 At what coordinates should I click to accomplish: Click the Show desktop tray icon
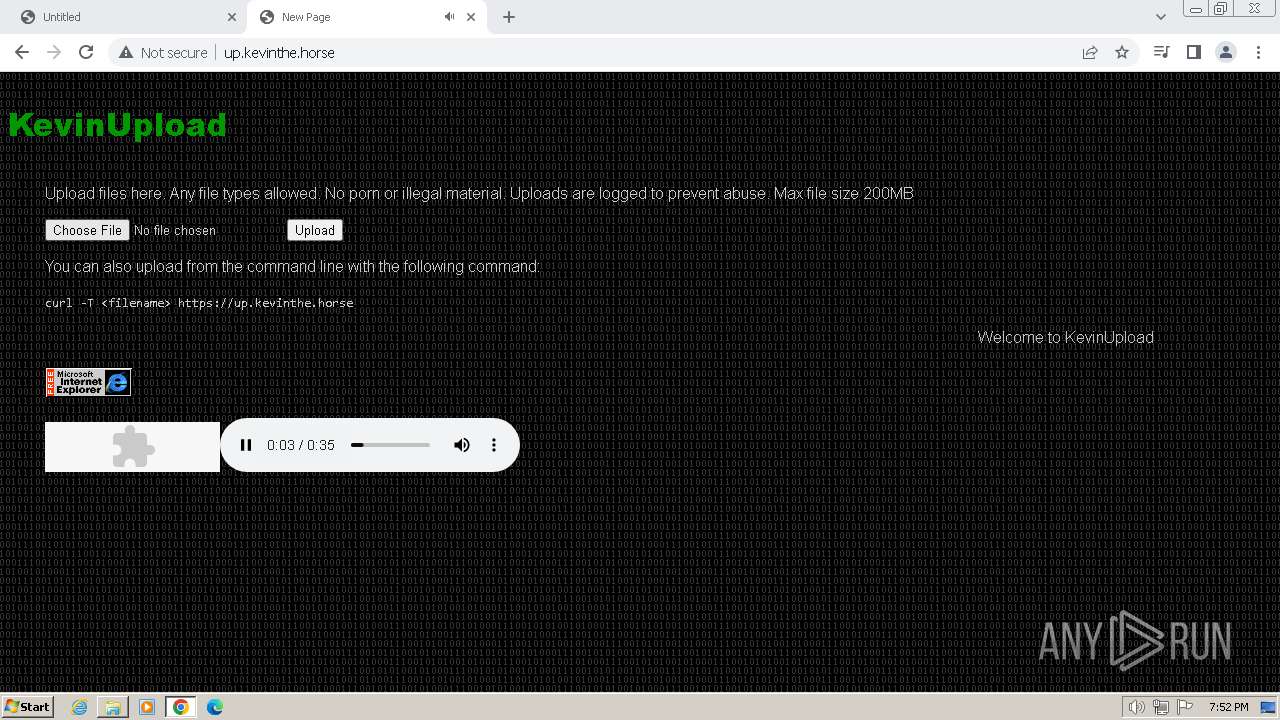pos(1268,707)
